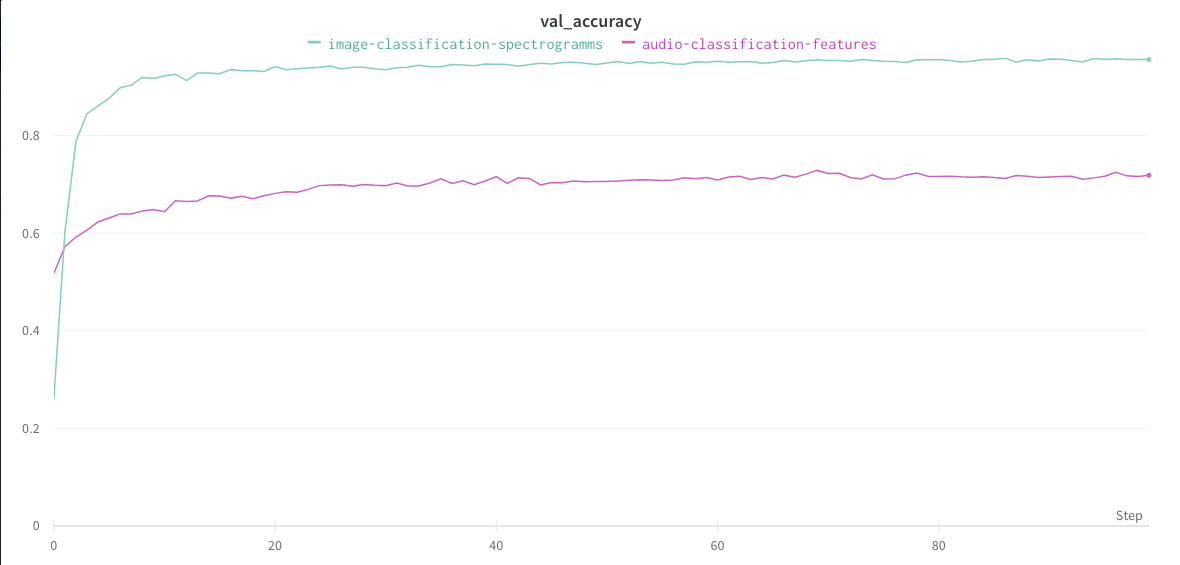Select the audio-classification-features legend label
Viewport: 1180px width, 565px height.
tap(759, 44)
